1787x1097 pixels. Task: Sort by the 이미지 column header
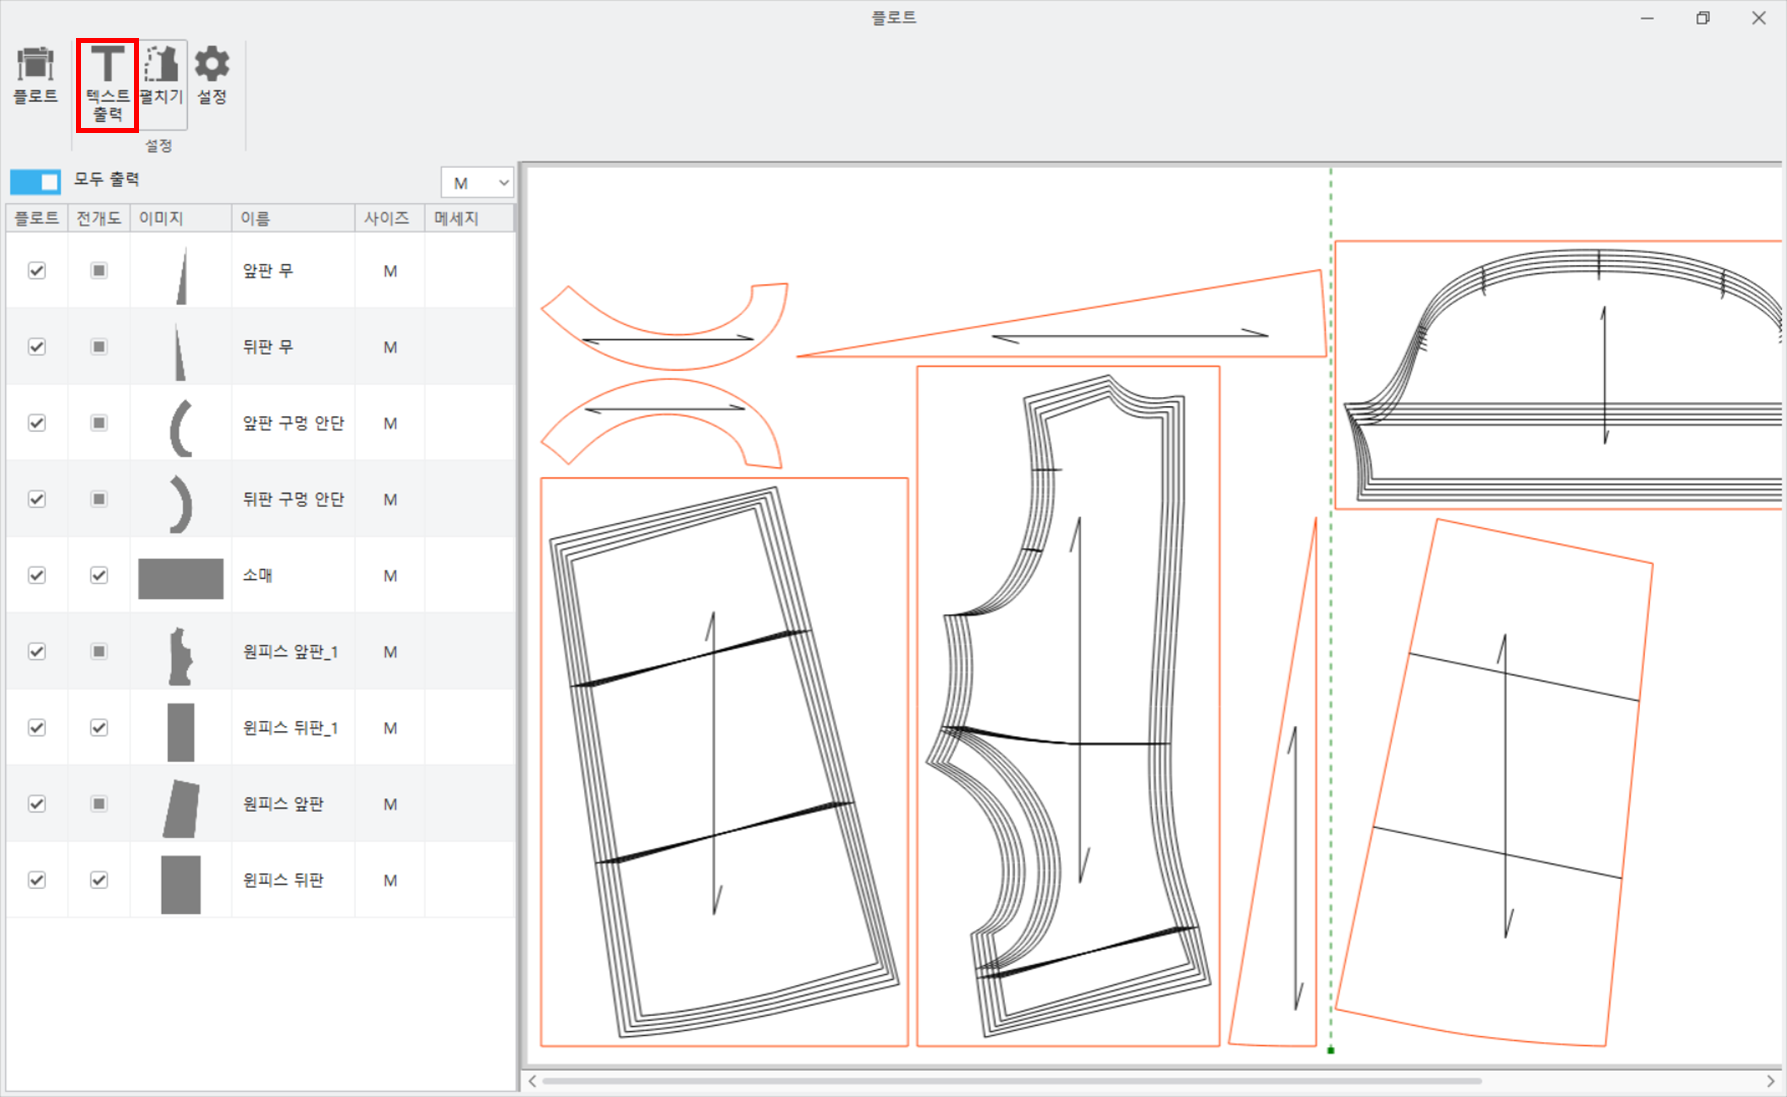181,218
